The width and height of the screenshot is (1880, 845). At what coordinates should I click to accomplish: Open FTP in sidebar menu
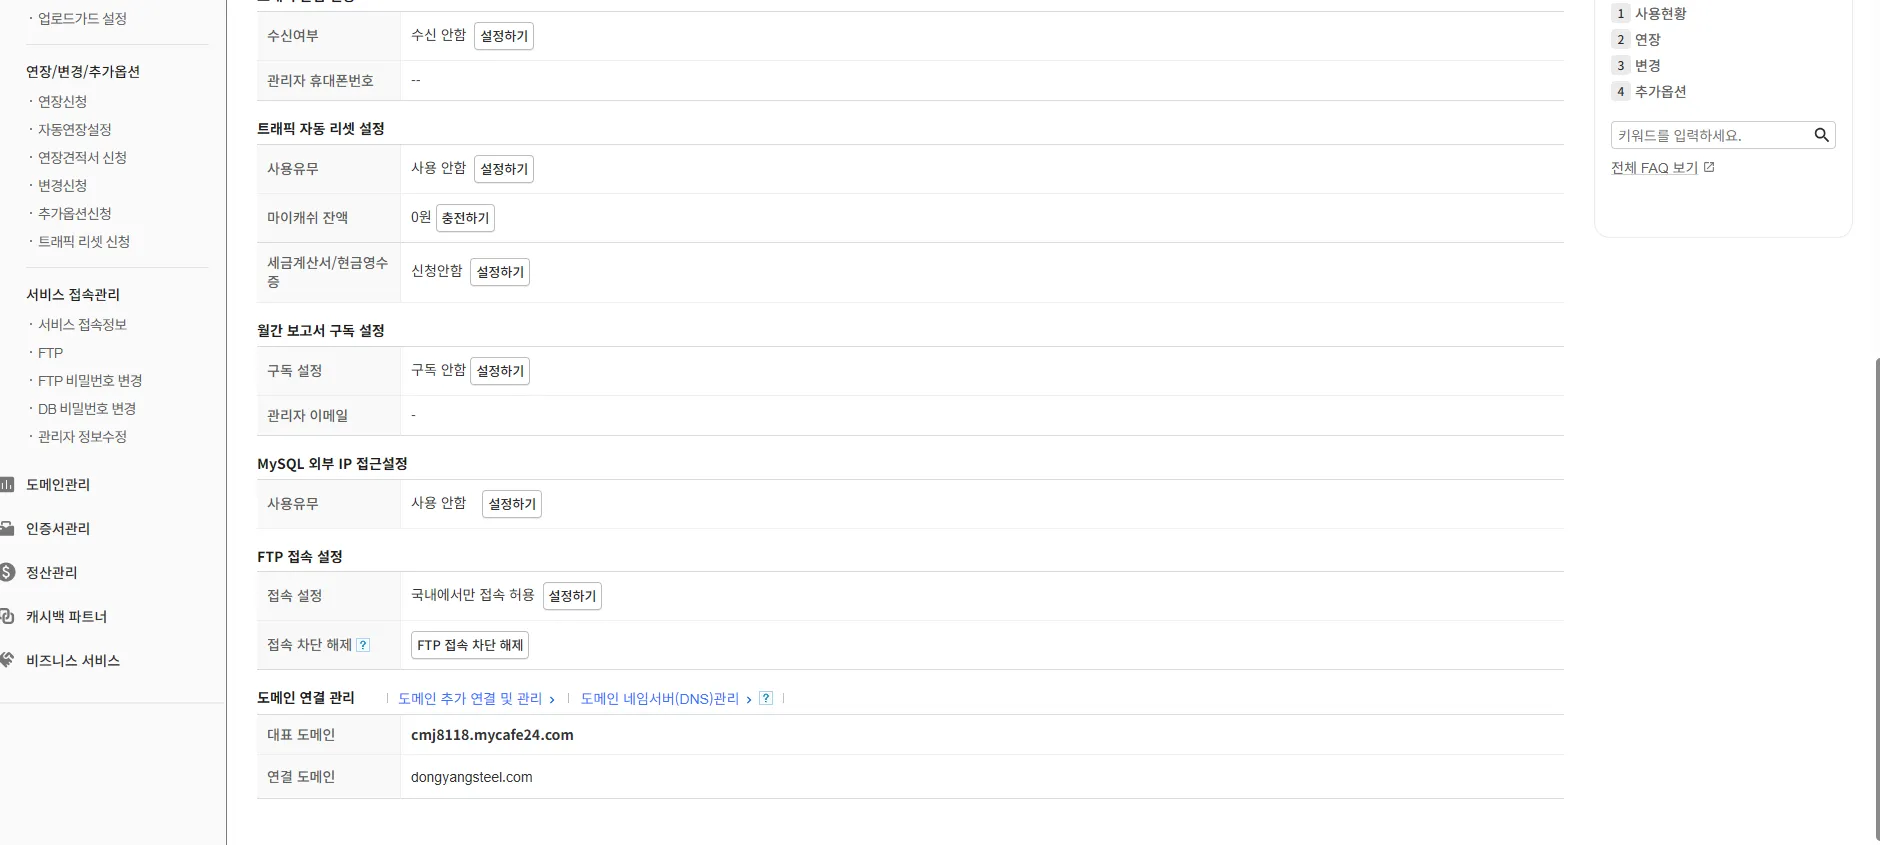click(x=50, y=352)
